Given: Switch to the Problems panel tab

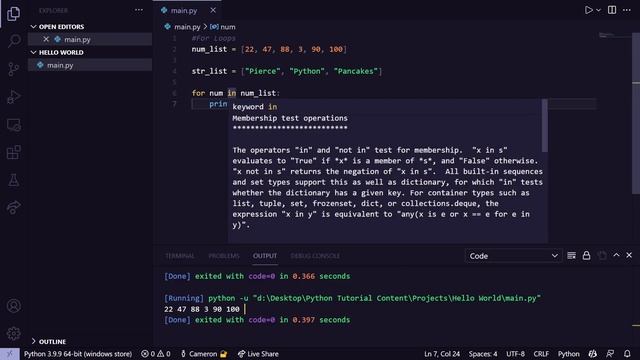Looking at the screenshot, I should point(224,256).
